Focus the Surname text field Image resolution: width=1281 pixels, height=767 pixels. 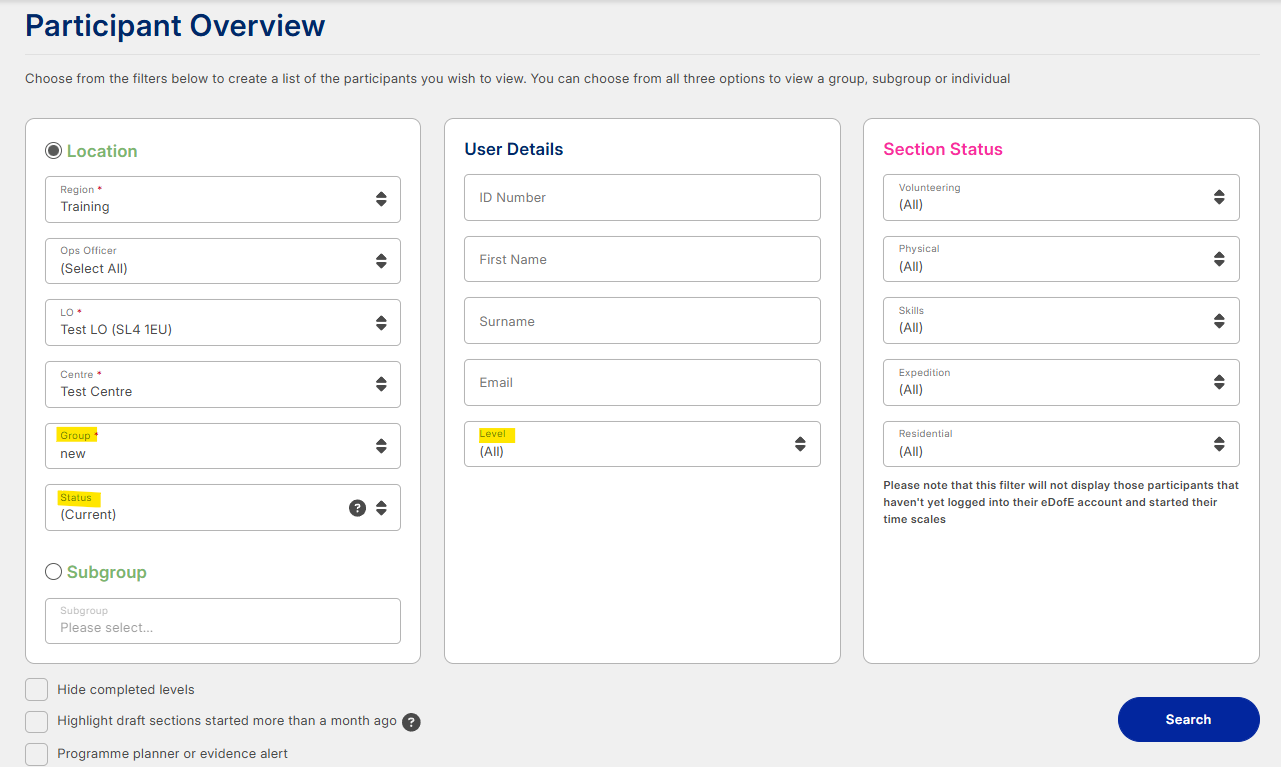point(641,321)
